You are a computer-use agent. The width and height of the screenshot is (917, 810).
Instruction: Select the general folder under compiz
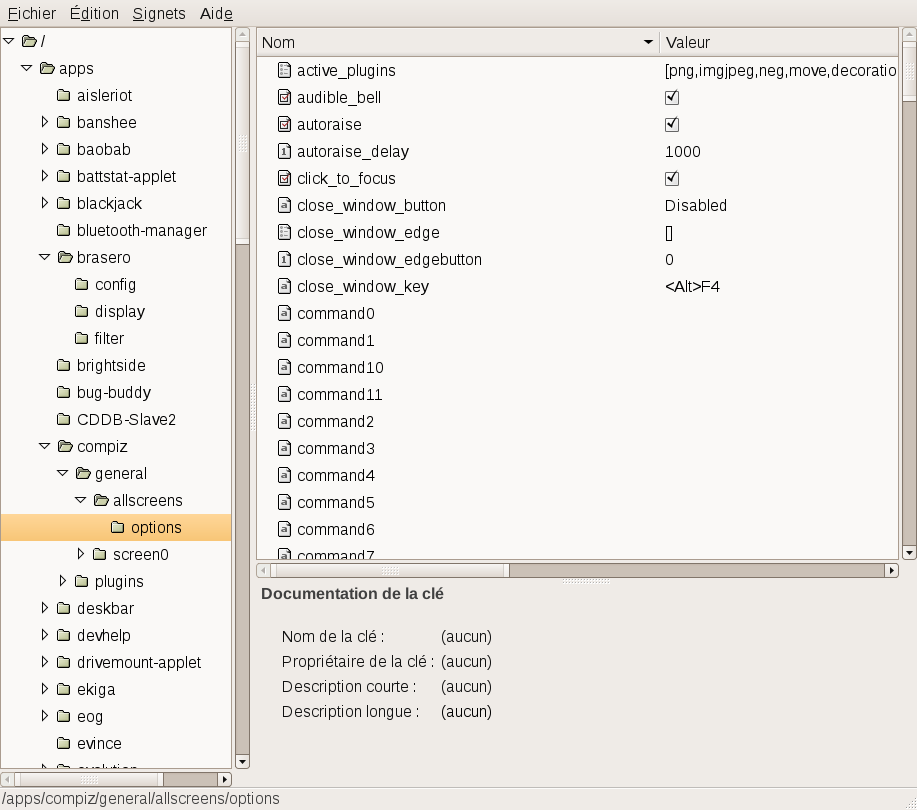[x=120, y=473]
